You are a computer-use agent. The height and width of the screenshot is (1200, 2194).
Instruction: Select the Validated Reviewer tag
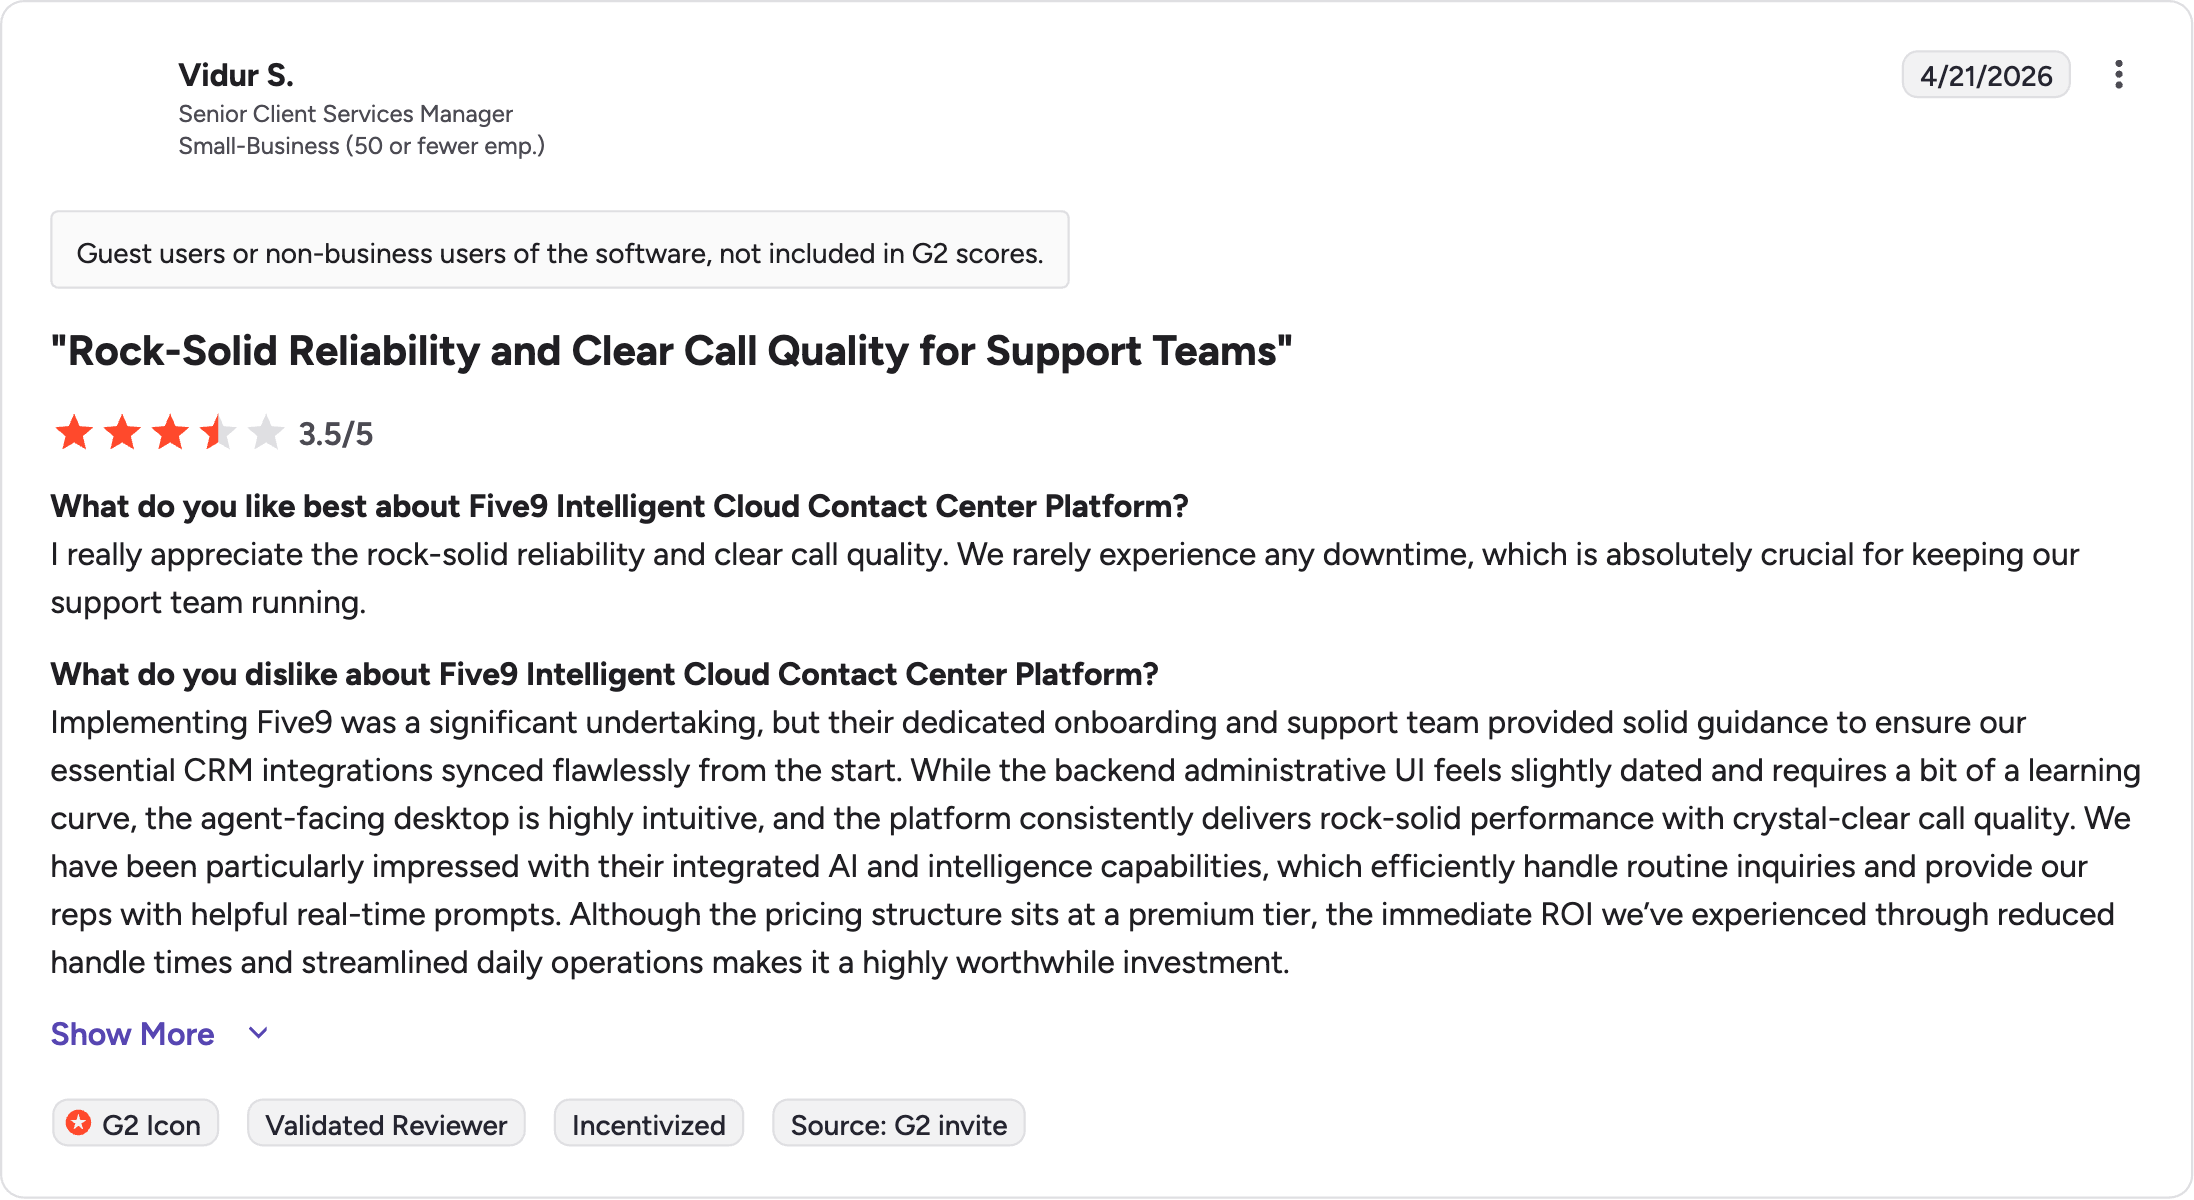[386, 1124]
